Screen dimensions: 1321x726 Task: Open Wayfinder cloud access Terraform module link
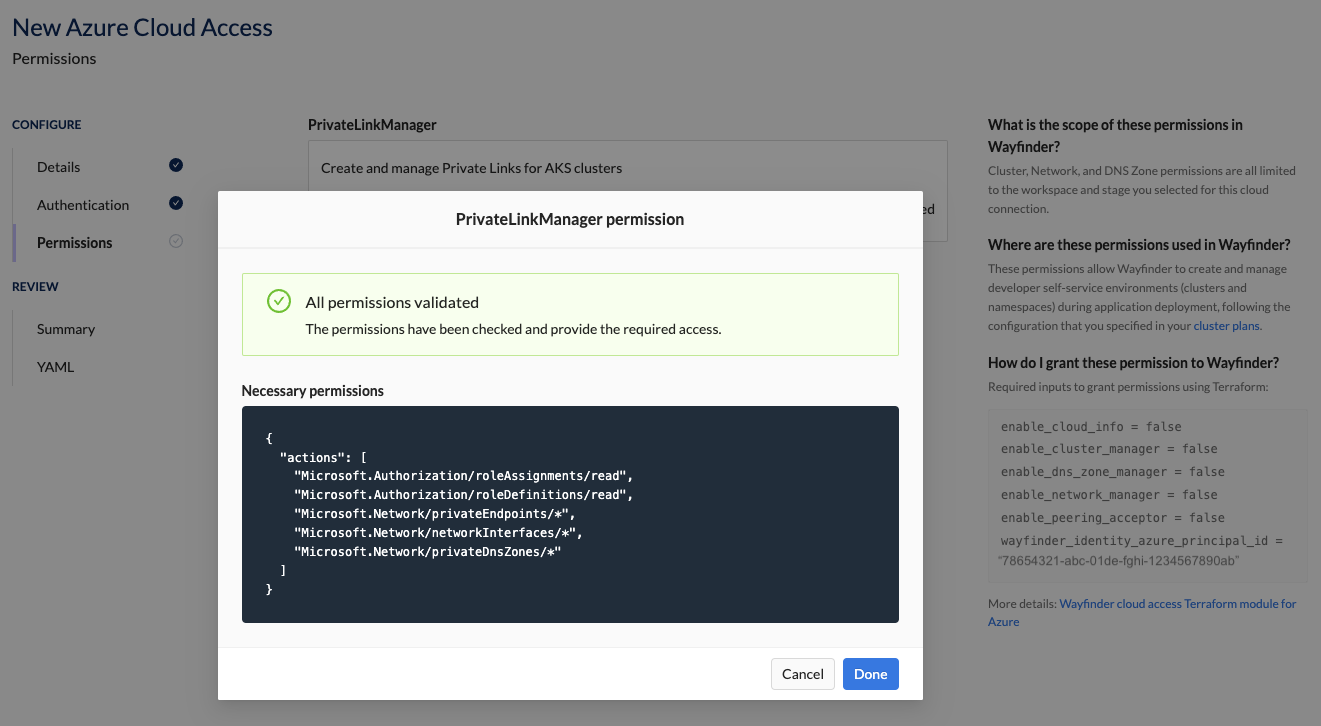coord(1142,613)
